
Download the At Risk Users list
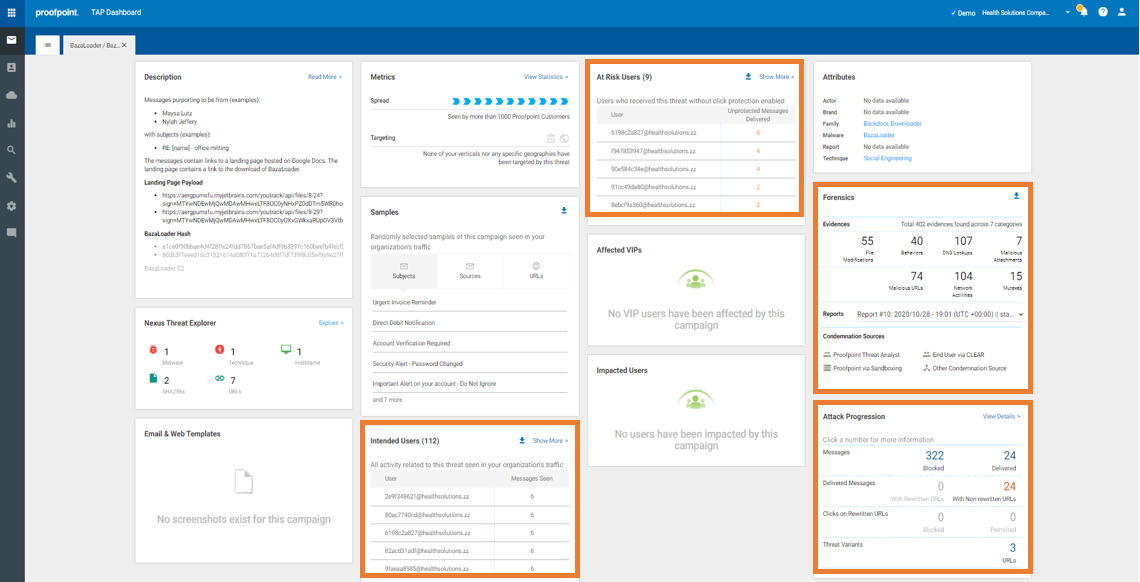[748, 76]
